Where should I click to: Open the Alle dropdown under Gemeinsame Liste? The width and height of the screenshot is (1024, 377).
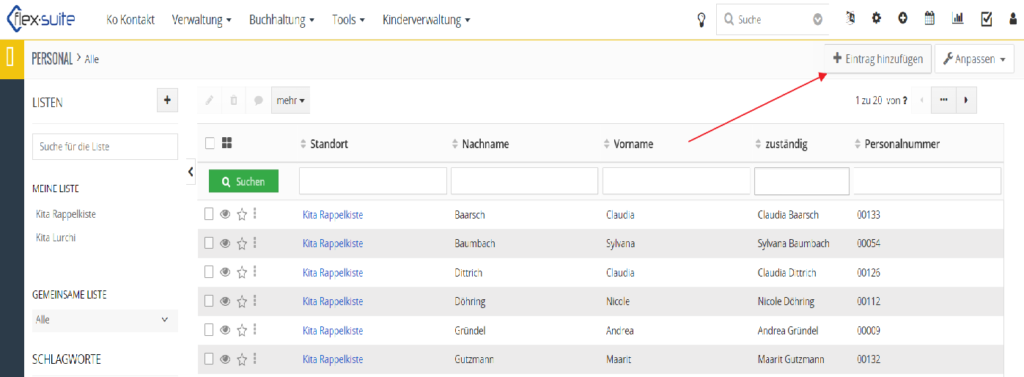coord(104,320)
